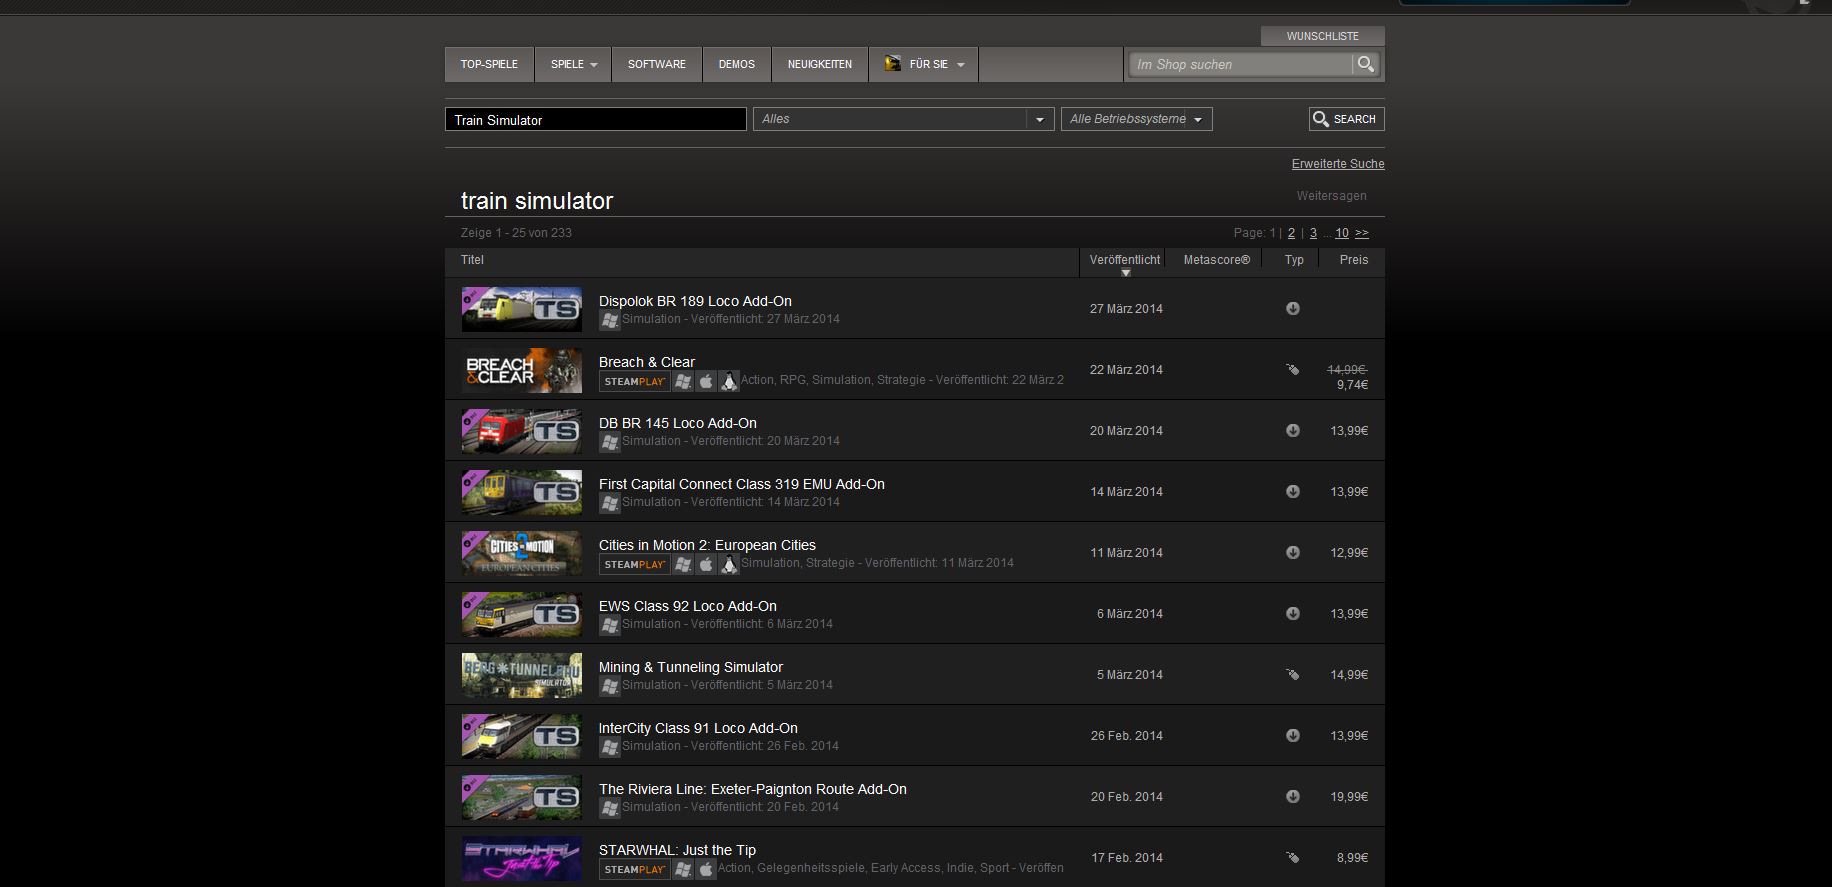
Task: Open the Alles category dropdown
Action: click(904, 119)
